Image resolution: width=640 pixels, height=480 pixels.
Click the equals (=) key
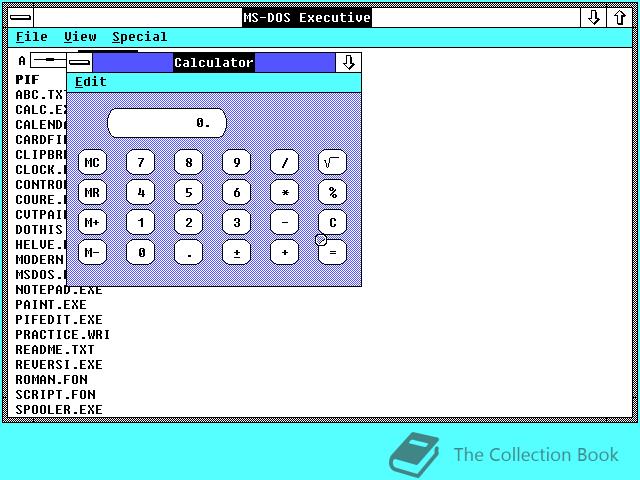[x=333, y=252]
